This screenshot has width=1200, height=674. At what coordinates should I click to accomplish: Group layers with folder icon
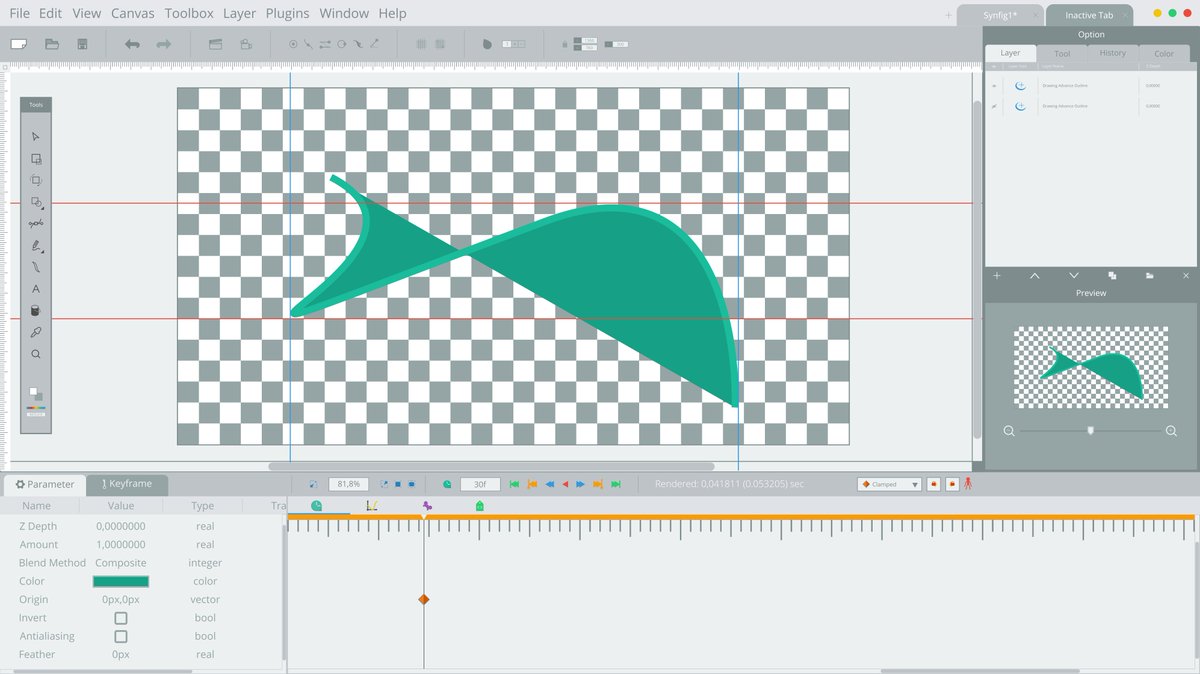click(1150, 275)
